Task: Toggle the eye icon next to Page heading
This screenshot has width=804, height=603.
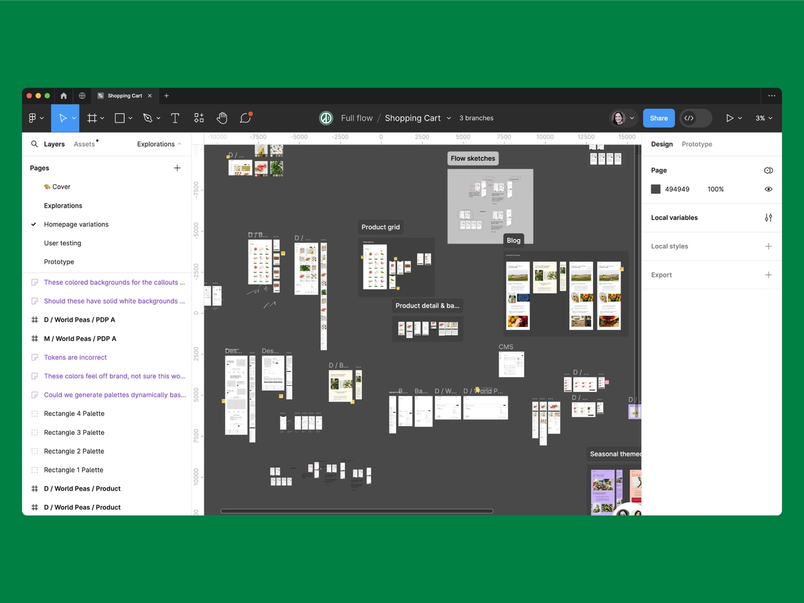Action: pos(769,170)
